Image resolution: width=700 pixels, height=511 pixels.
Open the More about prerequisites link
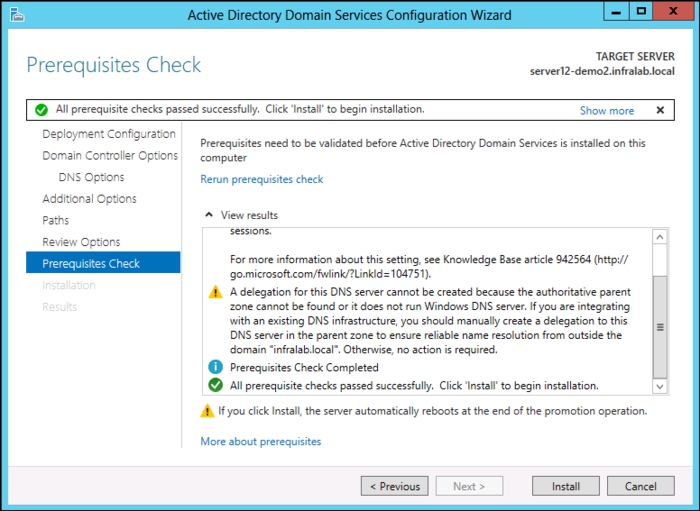260,441
